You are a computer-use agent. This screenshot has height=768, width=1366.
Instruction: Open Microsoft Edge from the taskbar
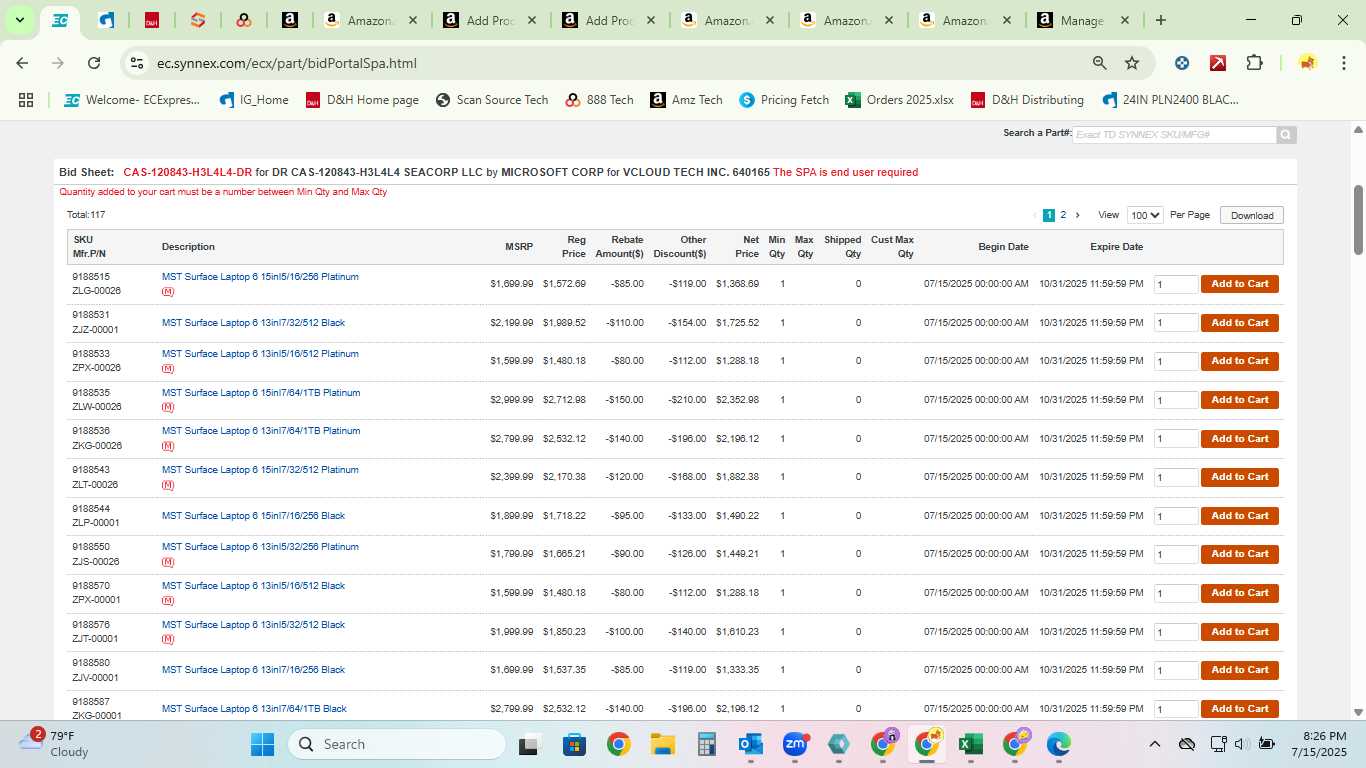(x=1058, y=744)
